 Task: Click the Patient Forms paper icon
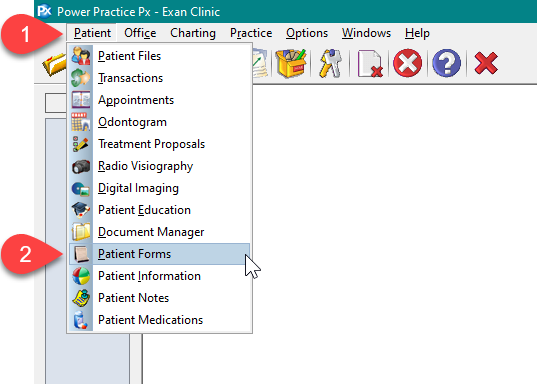point(81,254)
